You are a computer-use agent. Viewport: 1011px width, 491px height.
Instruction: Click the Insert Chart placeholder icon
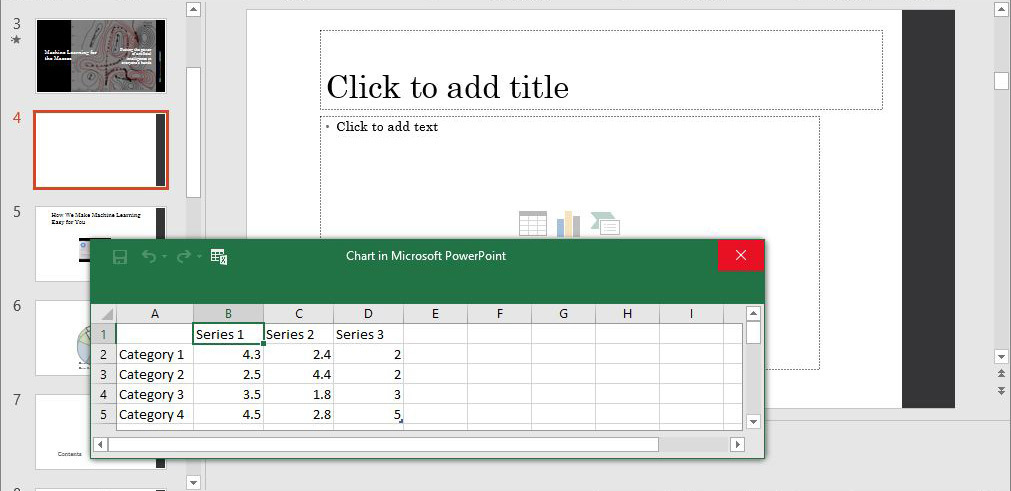click(568, 224)
